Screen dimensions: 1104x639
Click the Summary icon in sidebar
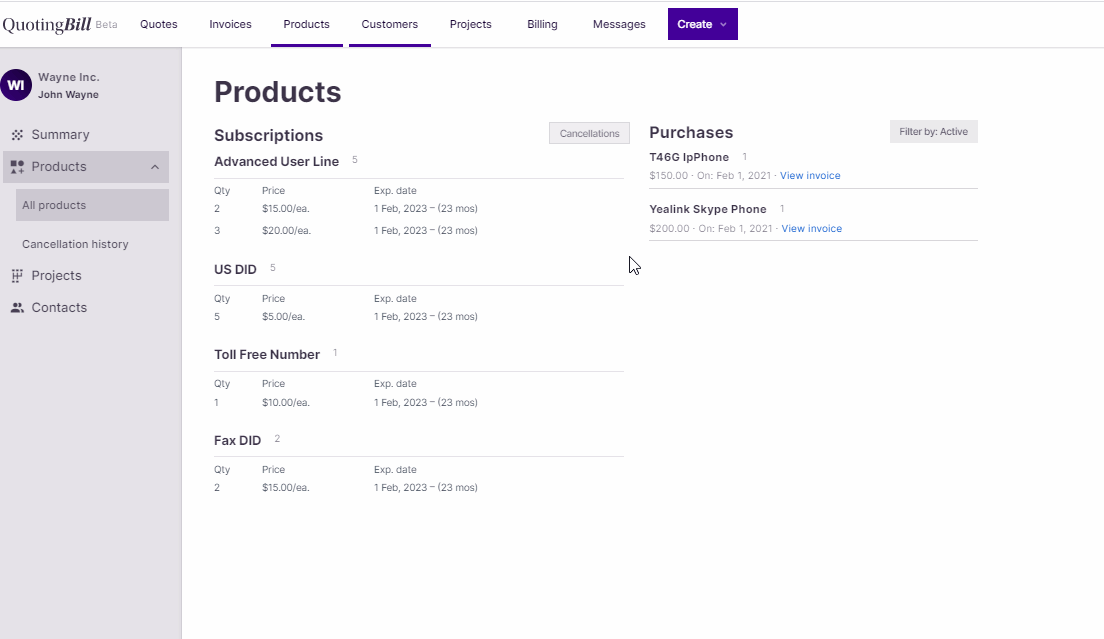[17, 135]
